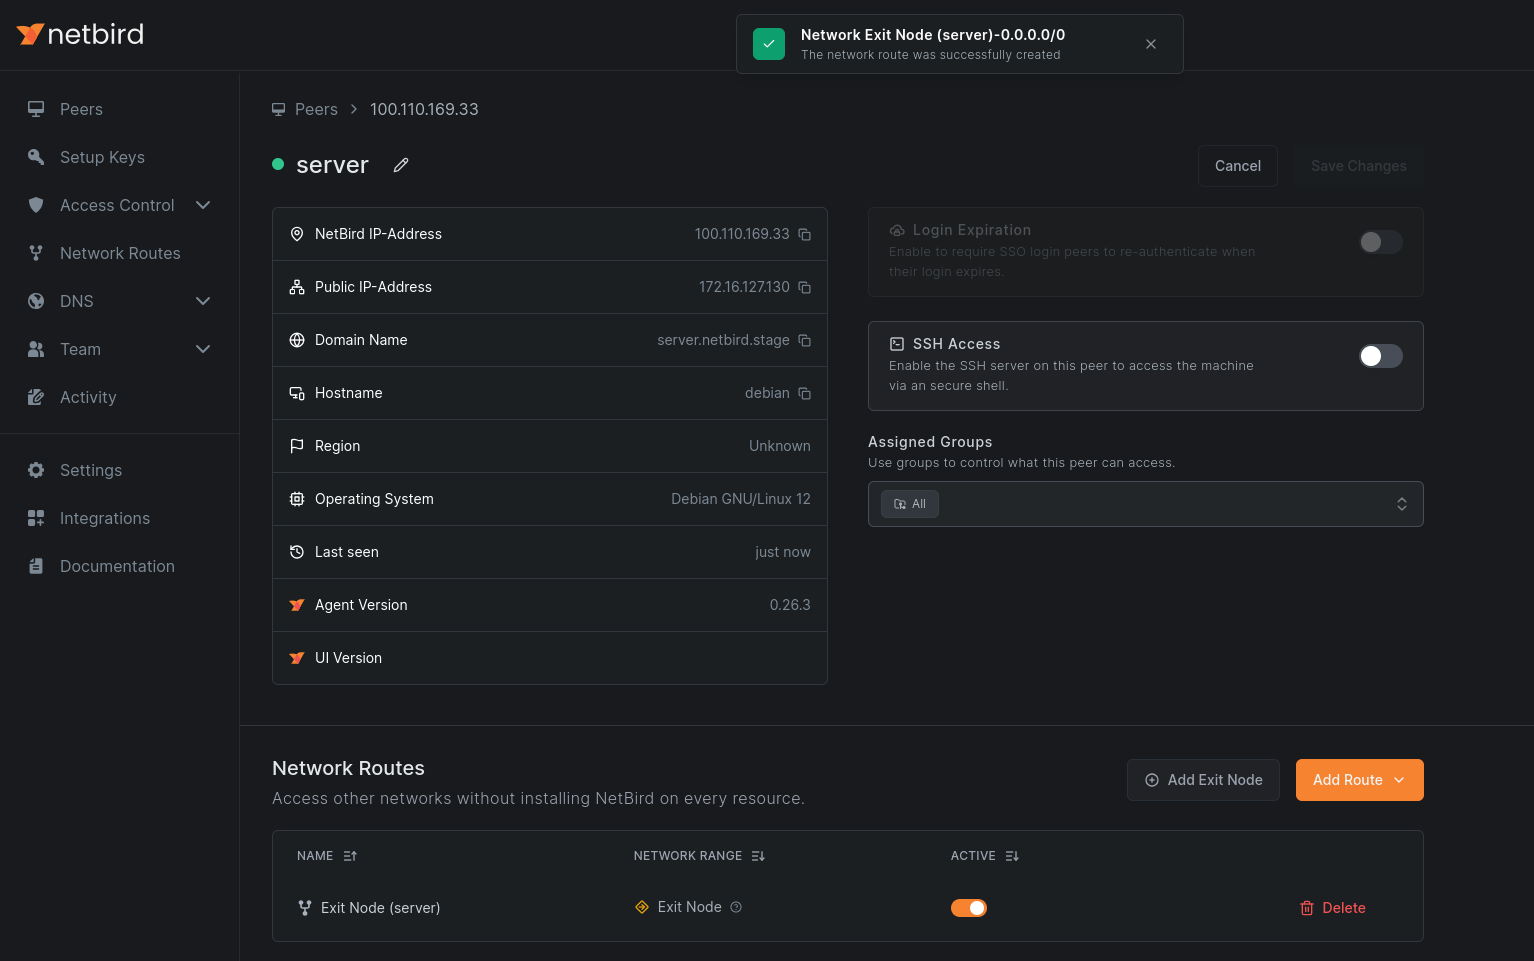Dismiss the route created notification
The height and width of the screenshot is (961, 1534).
tap(1151, 44)
